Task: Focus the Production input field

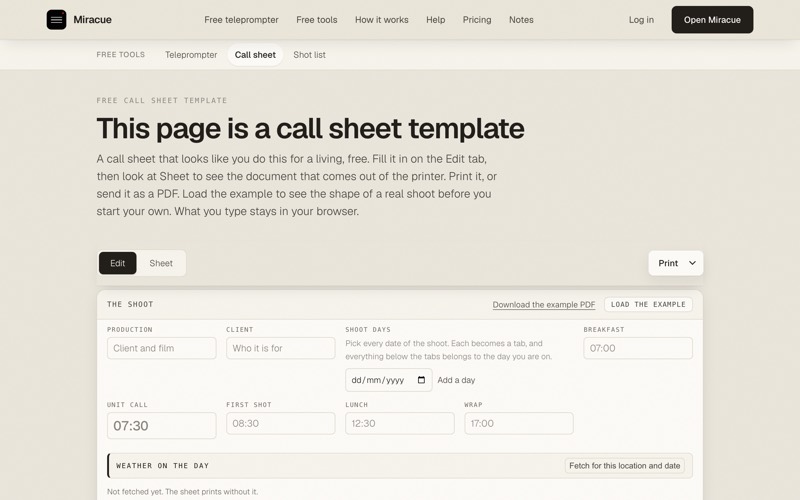Action: (x=162, y=348)
